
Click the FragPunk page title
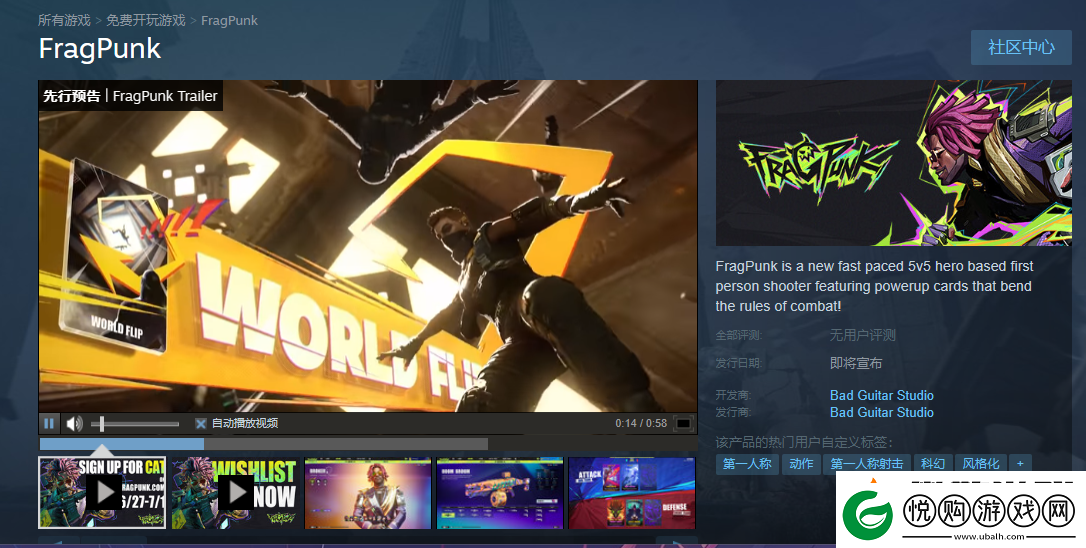coord(100,48)
